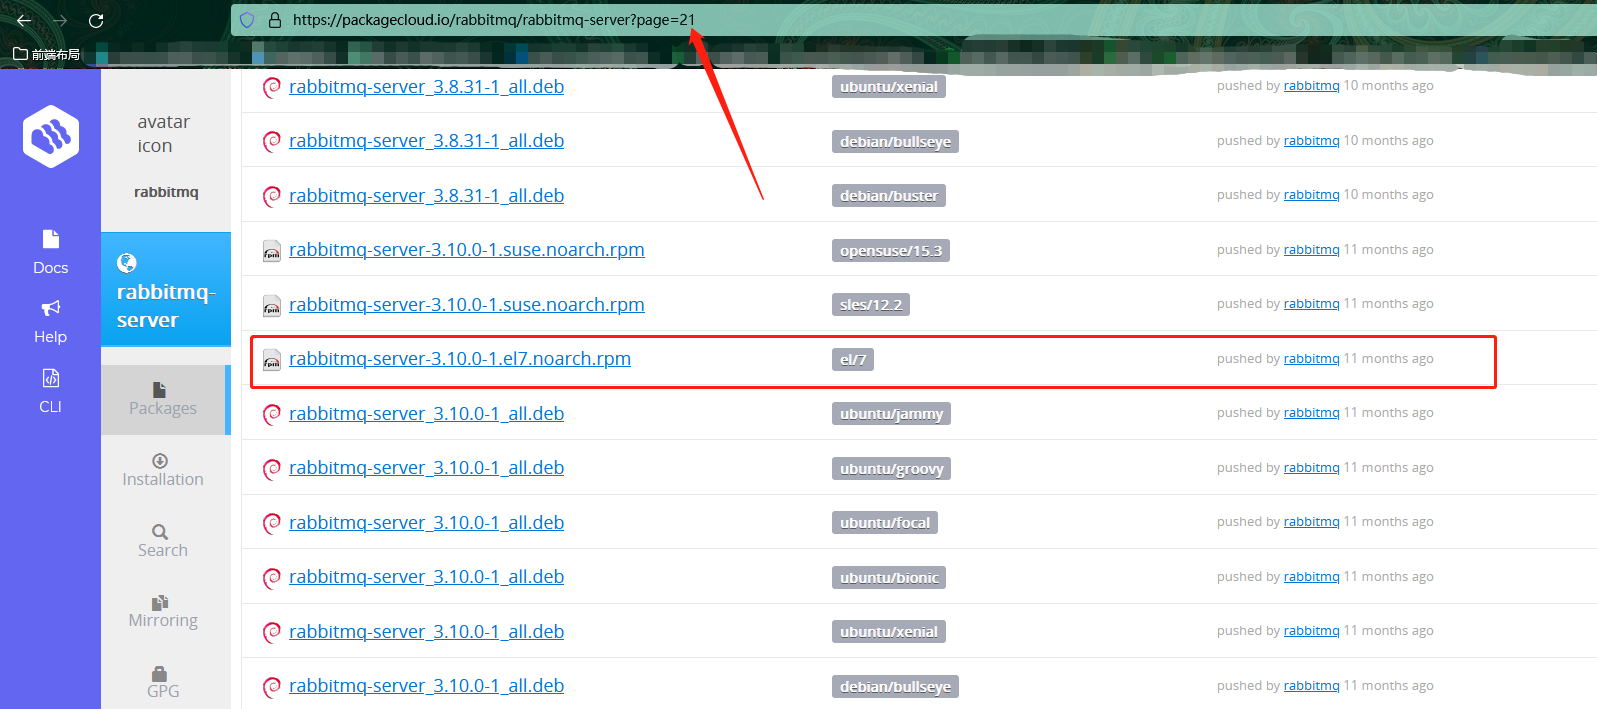Image resolution: width=1597 pixels, height=709 pixels.
Task: Open the 前端布局 bookmark folder
Action: (47, 54)
